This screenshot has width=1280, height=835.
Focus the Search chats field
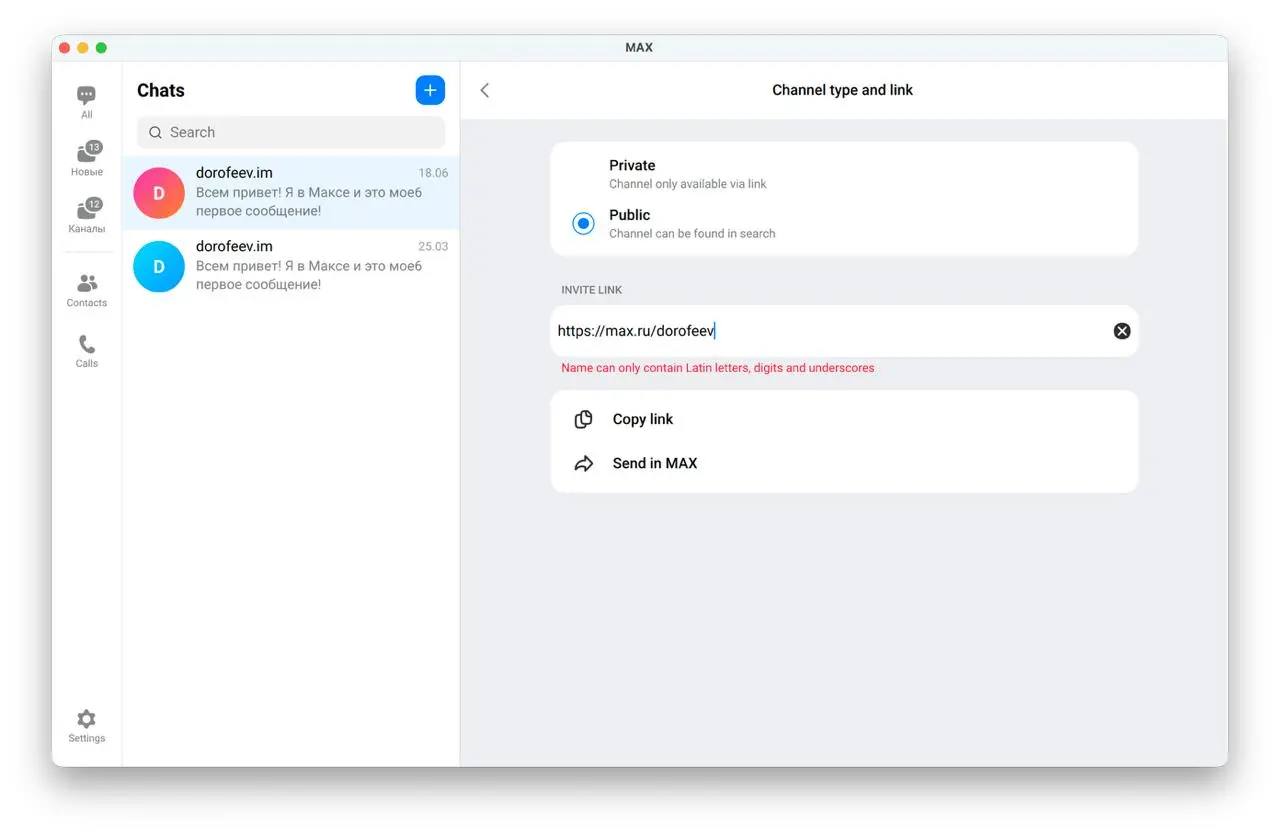291,132
